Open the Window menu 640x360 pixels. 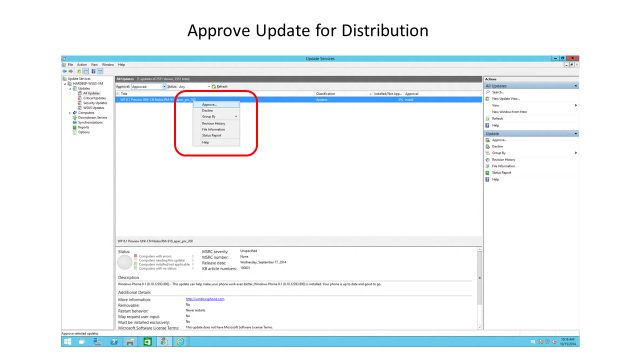(x=108, y=64)
